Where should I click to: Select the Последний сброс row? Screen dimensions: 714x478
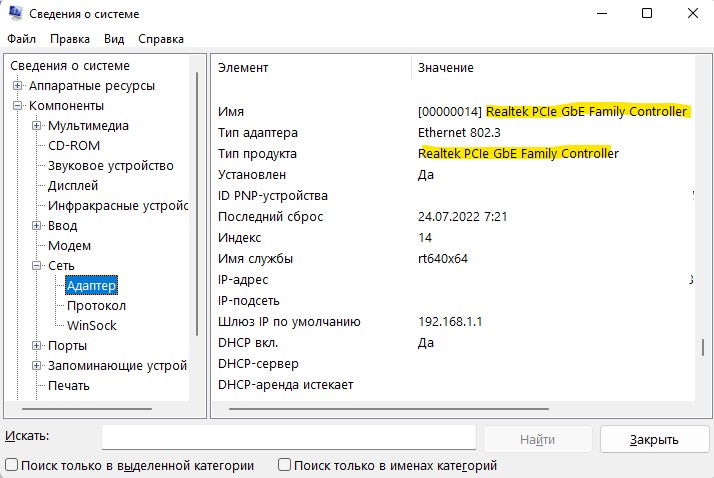coord(453,216)
